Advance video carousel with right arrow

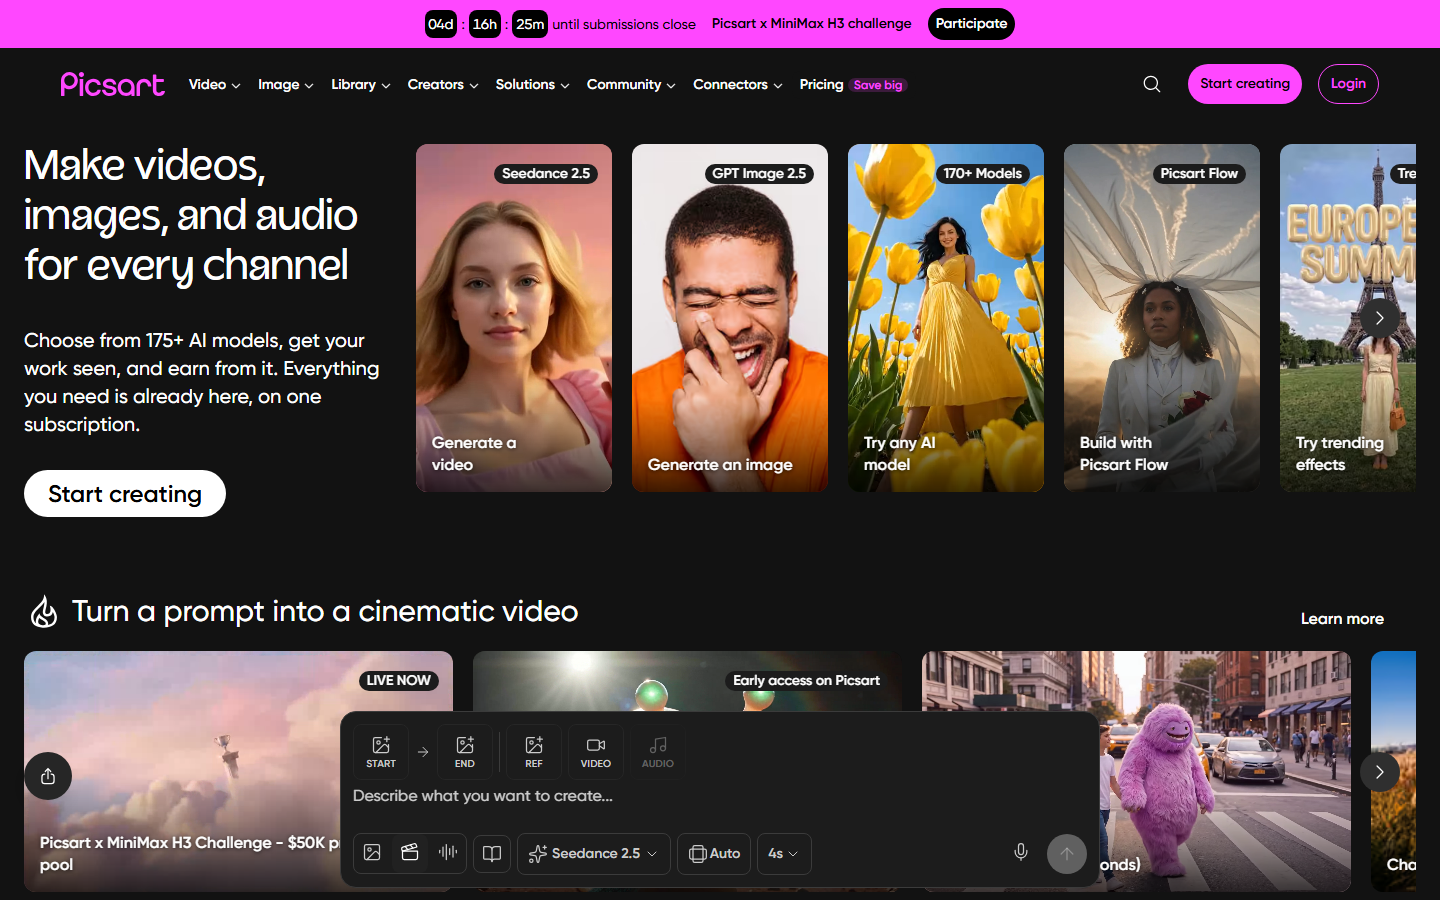[1380, 772]
